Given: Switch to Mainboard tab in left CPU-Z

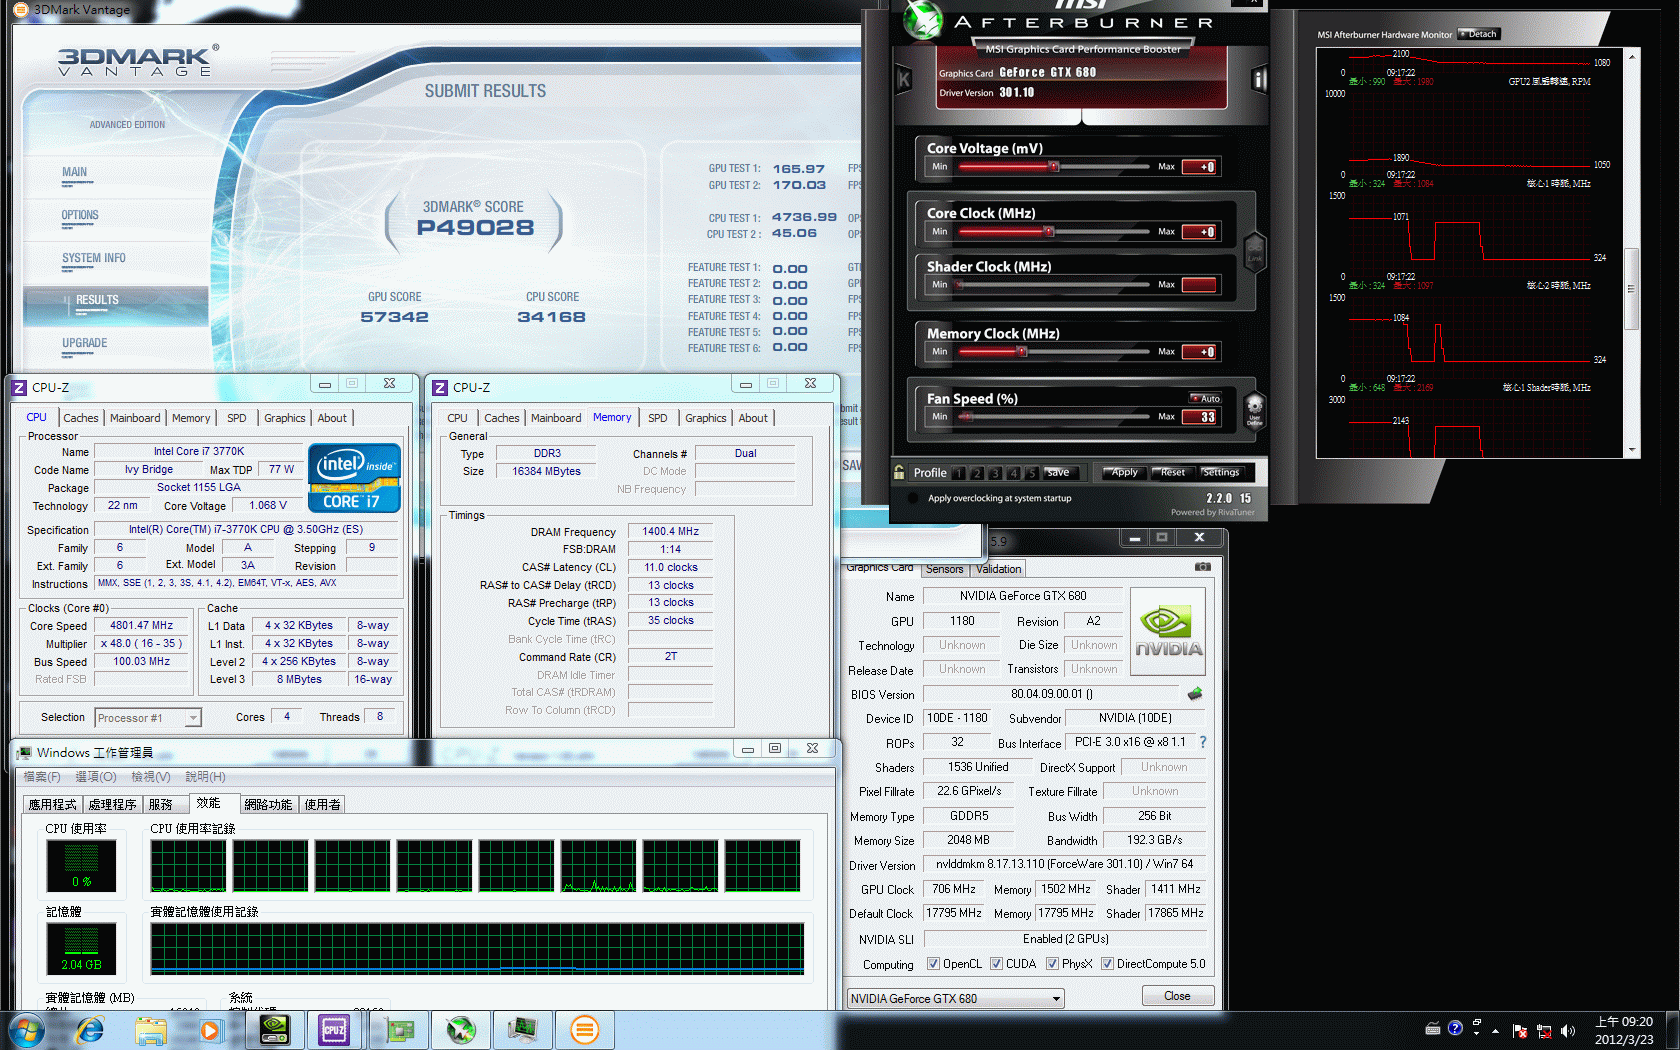Looking at the screenshot, I should point(135,418).
